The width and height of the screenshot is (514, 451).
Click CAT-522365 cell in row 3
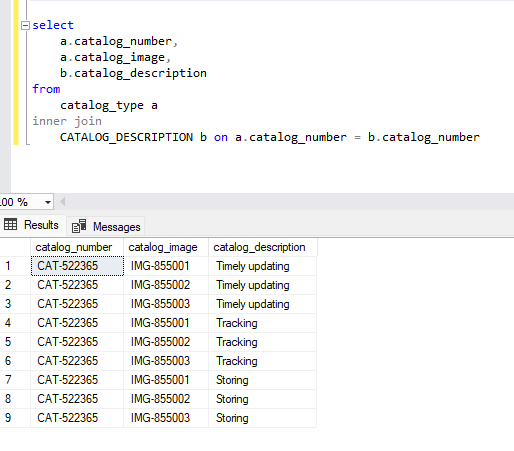(77, 304)
